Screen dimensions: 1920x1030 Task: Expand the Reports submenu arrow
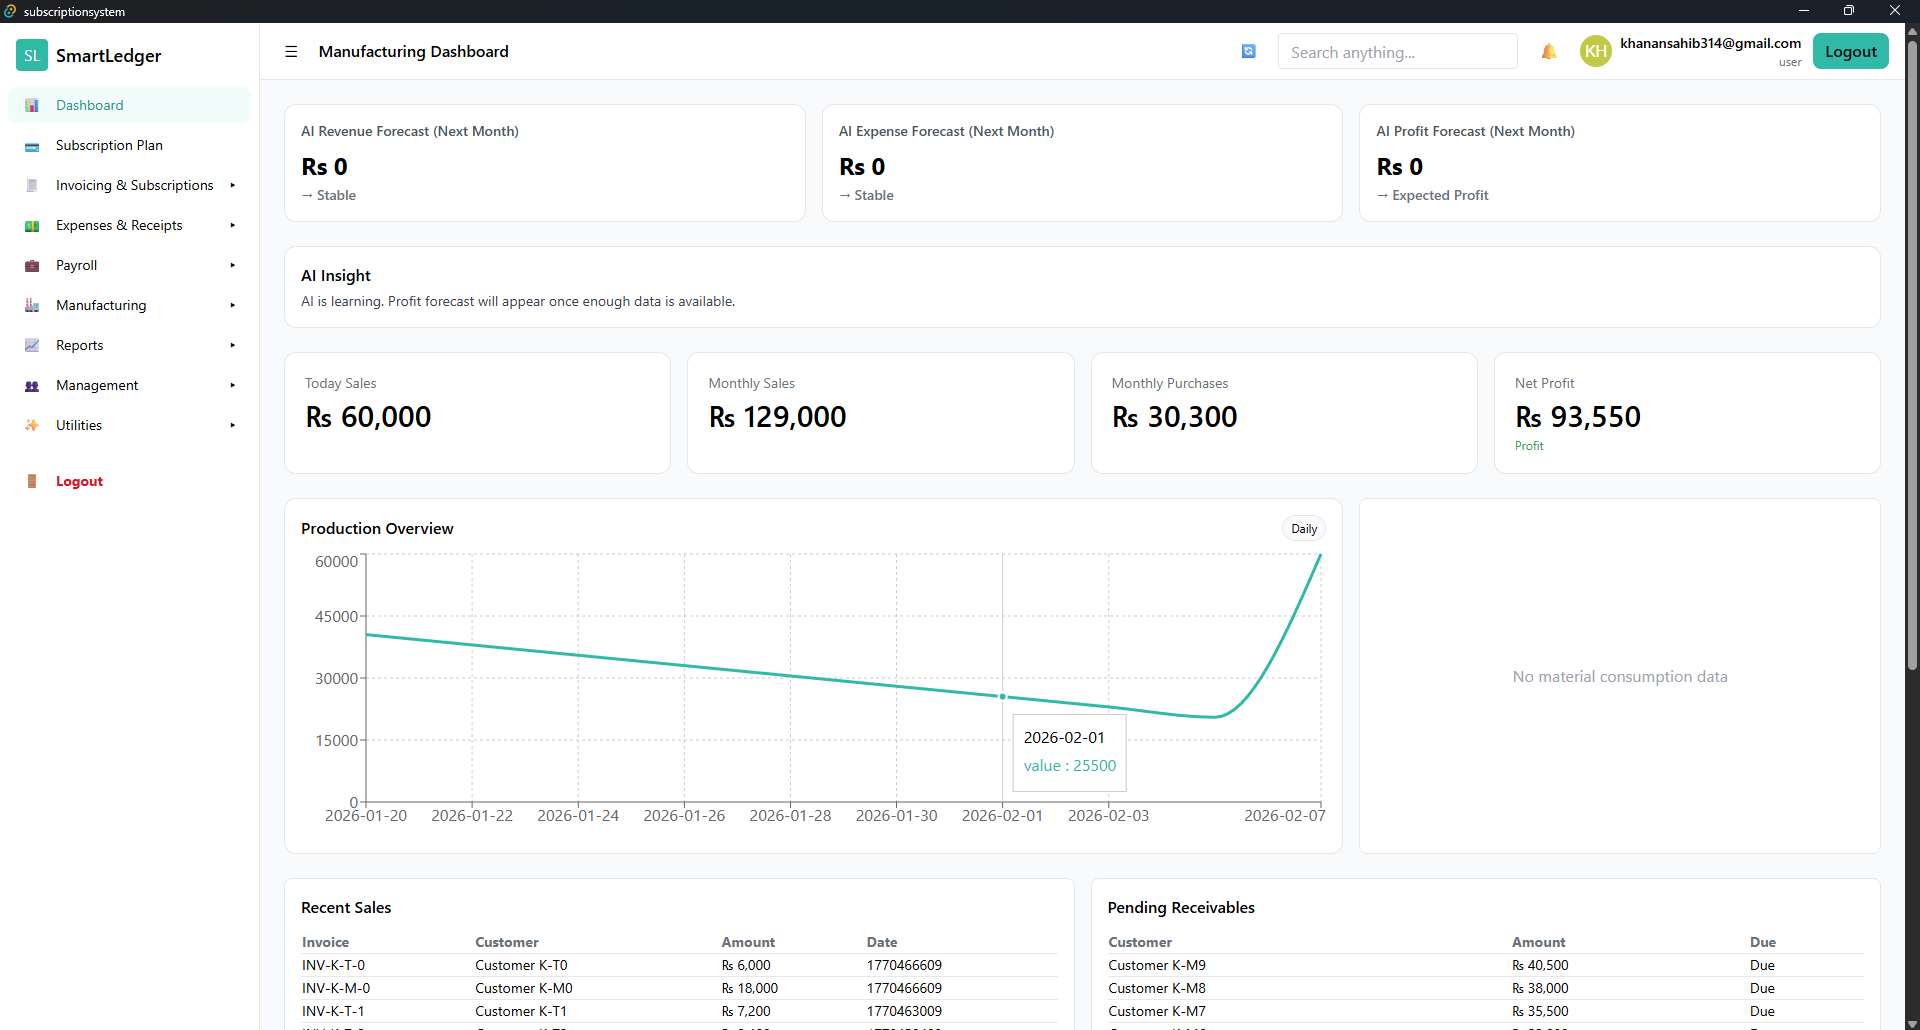pyautogui.click(x=233, y=345)
